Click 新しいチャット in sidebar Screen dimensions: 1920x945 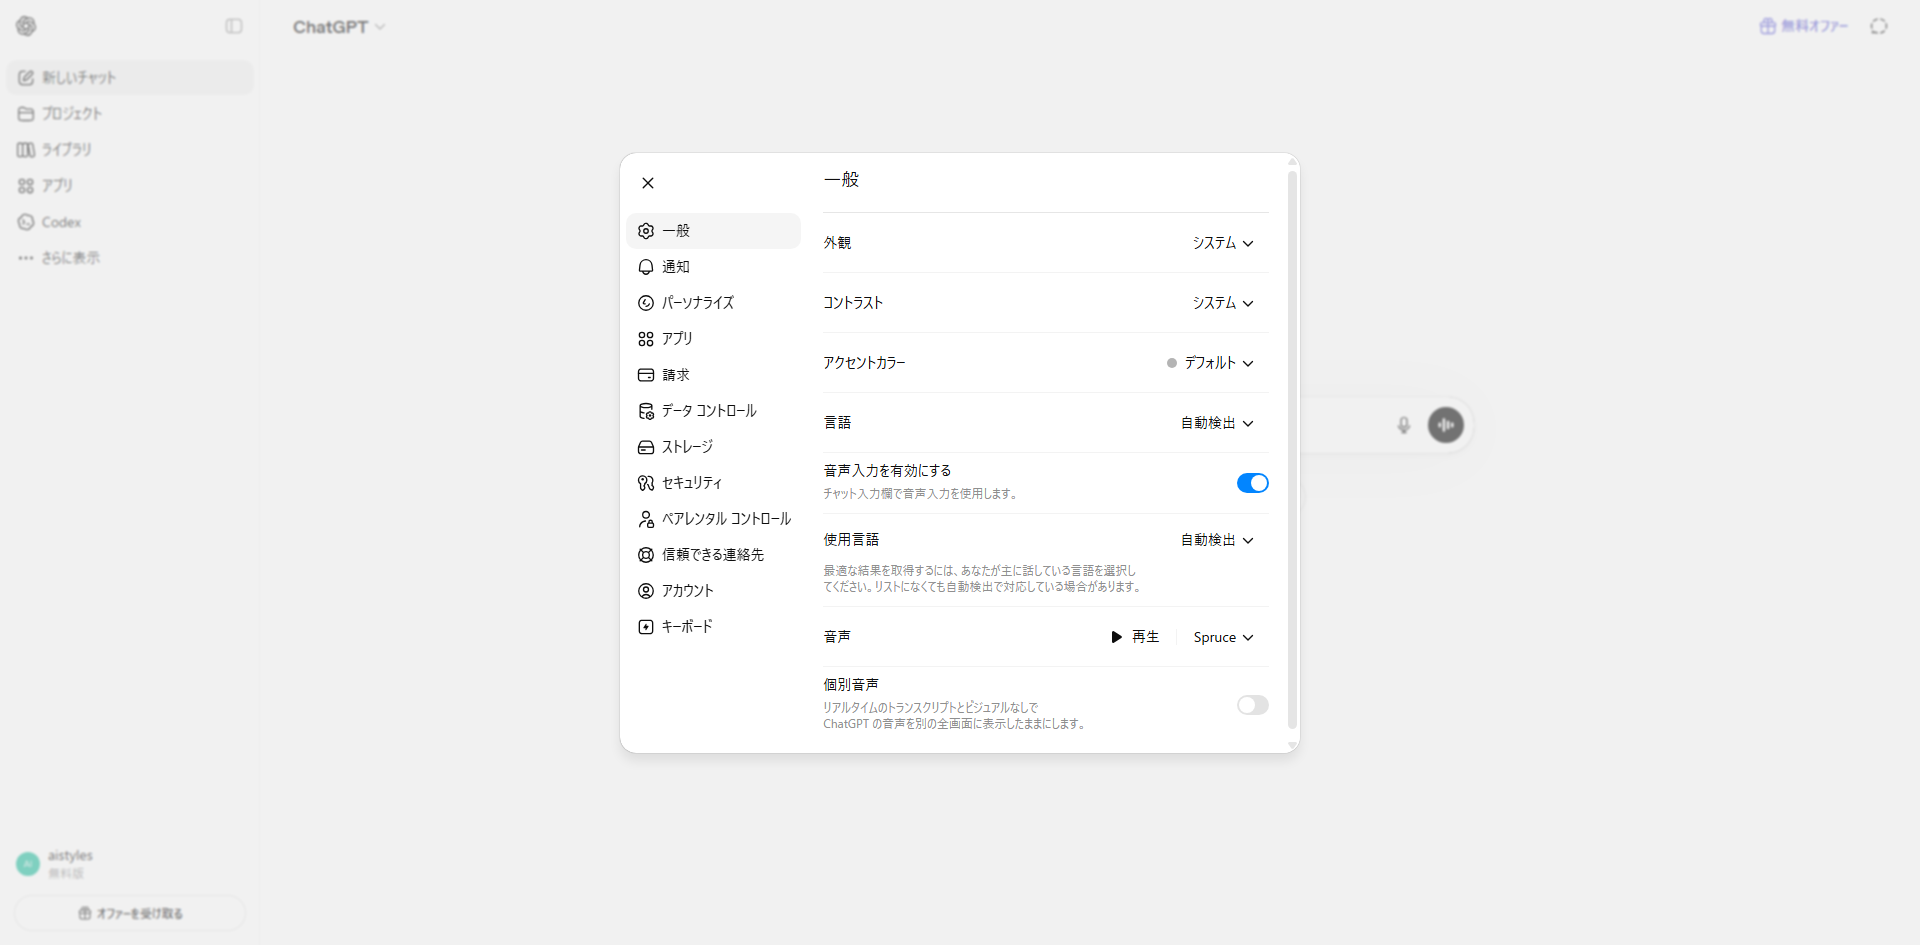130,78
